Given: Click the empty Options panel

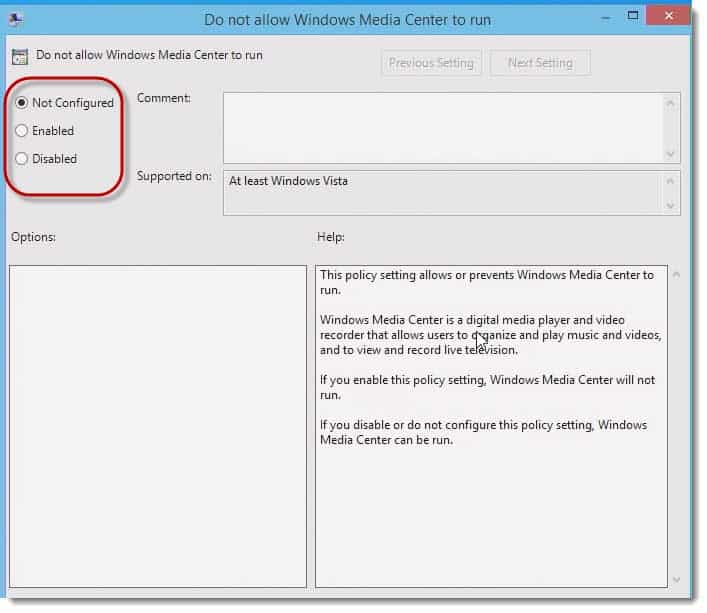Looking at the screenshot, I should coord(158,426).
